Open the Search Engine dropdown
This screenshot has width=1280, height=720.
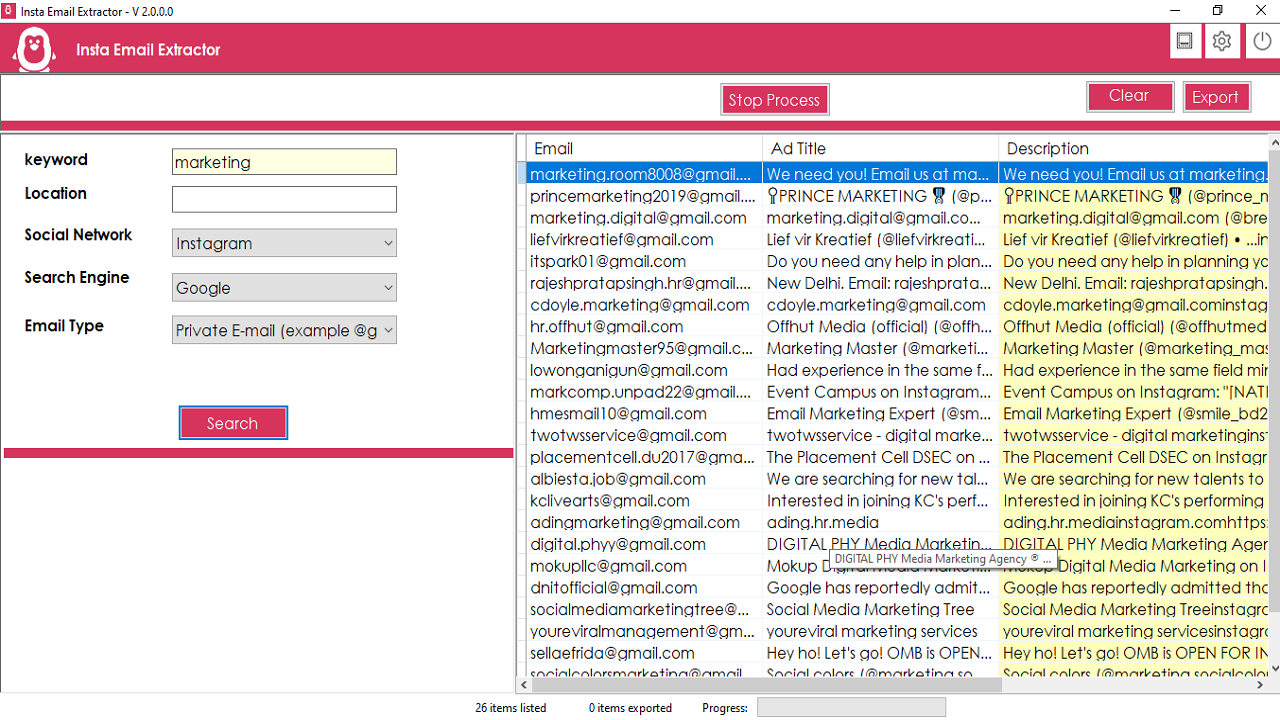pyautogui.click(x=284, y=287)
